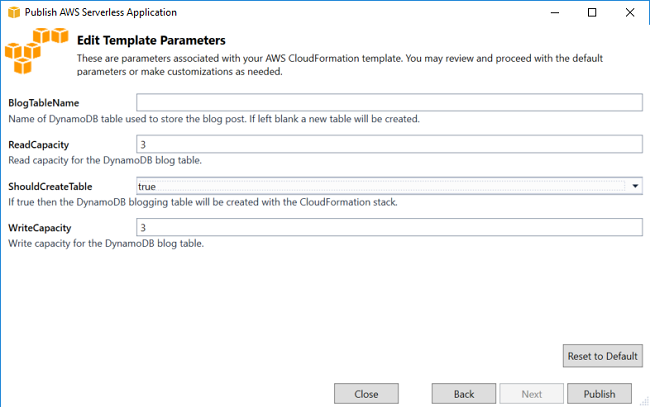
Task: Click the orange AWS cubes logo
Action: tap(37, 51)
